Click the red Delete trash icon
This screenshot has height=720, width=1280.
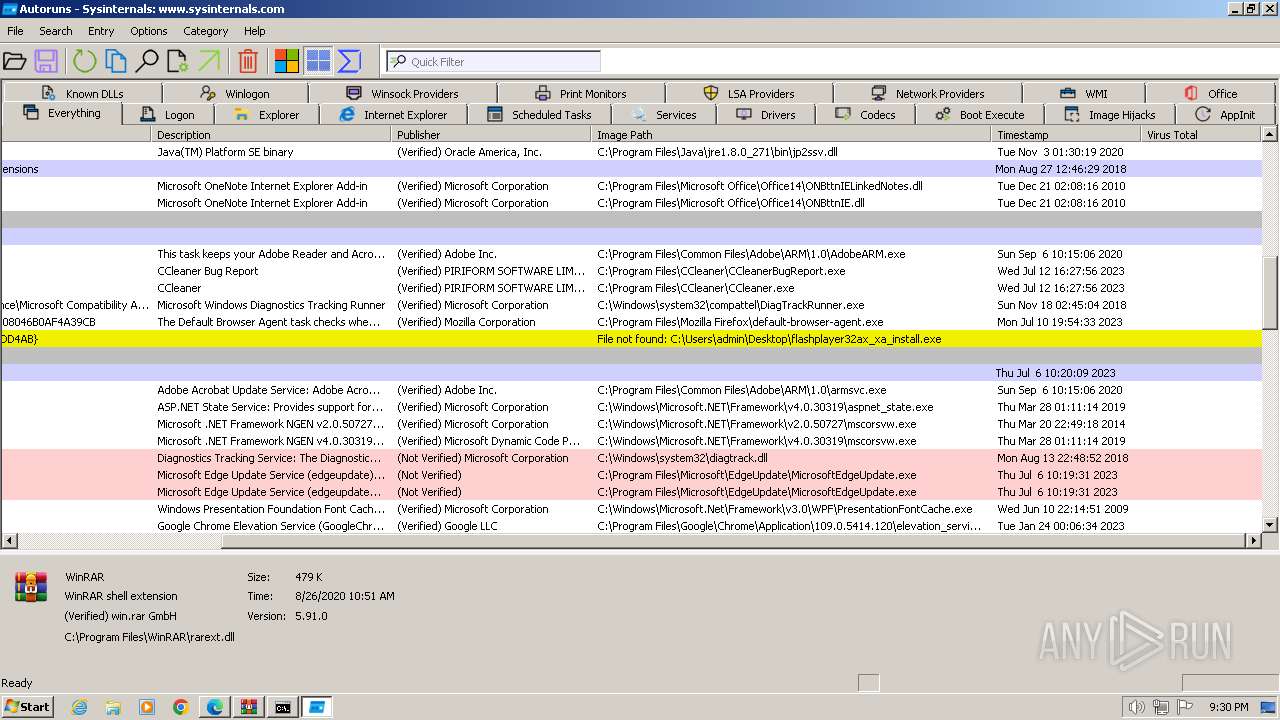(248, 61)
